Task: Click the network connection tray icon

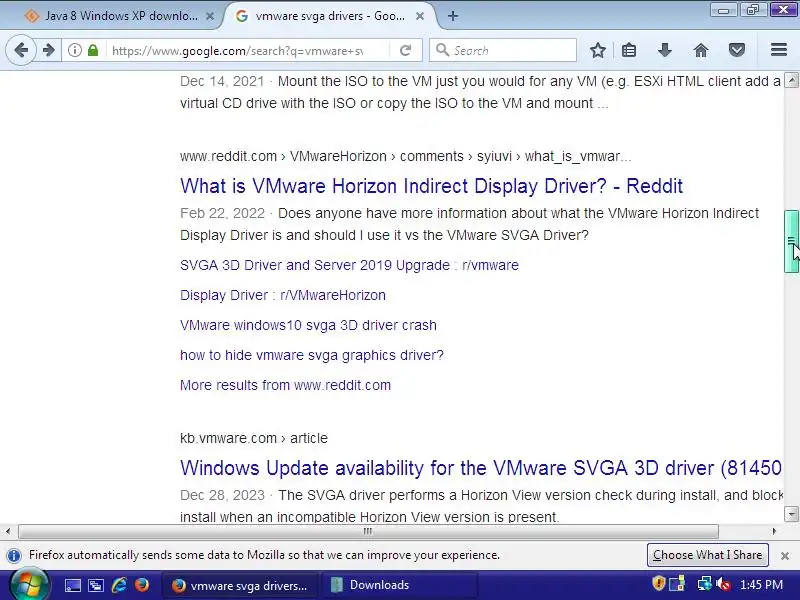Action: [x=705, y=584]
